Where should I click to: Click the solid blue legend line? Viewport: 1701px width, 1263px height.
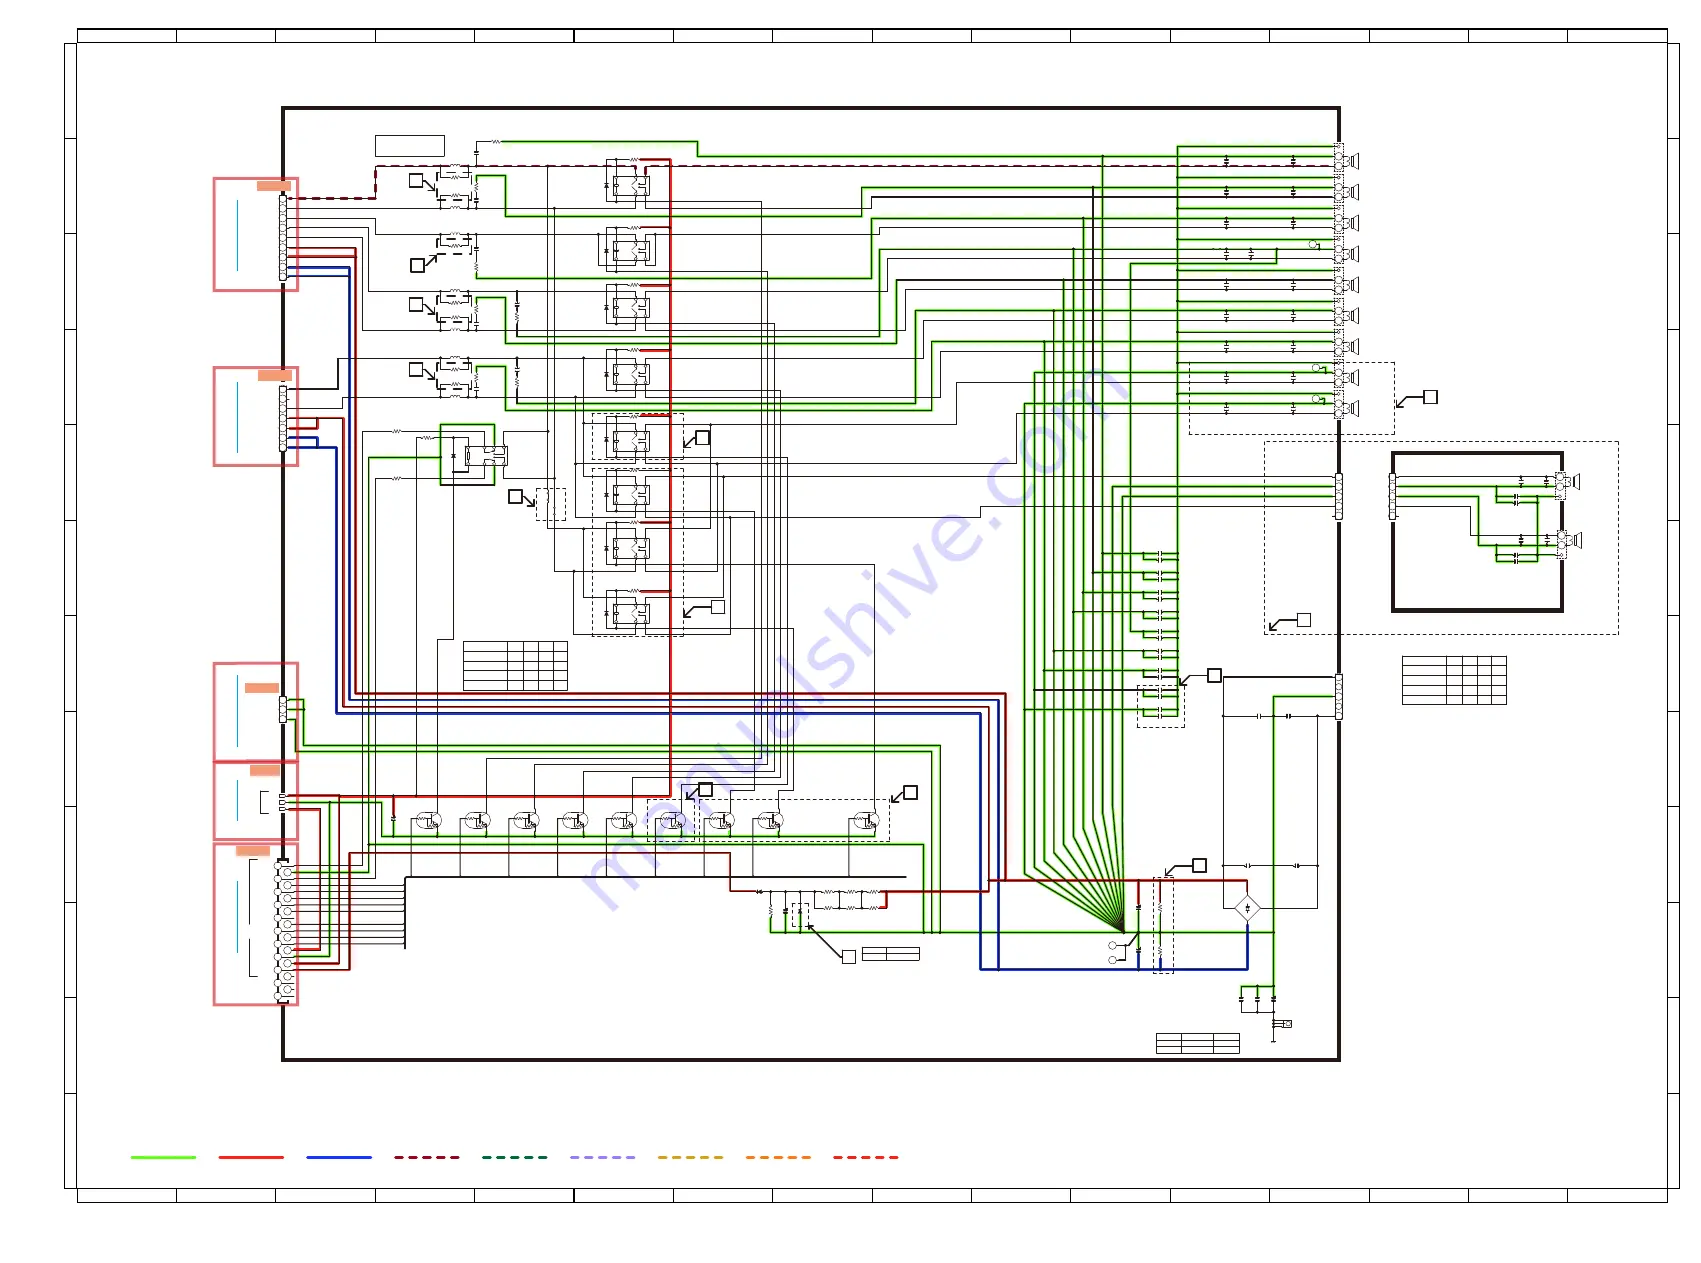coord(339,1157)
